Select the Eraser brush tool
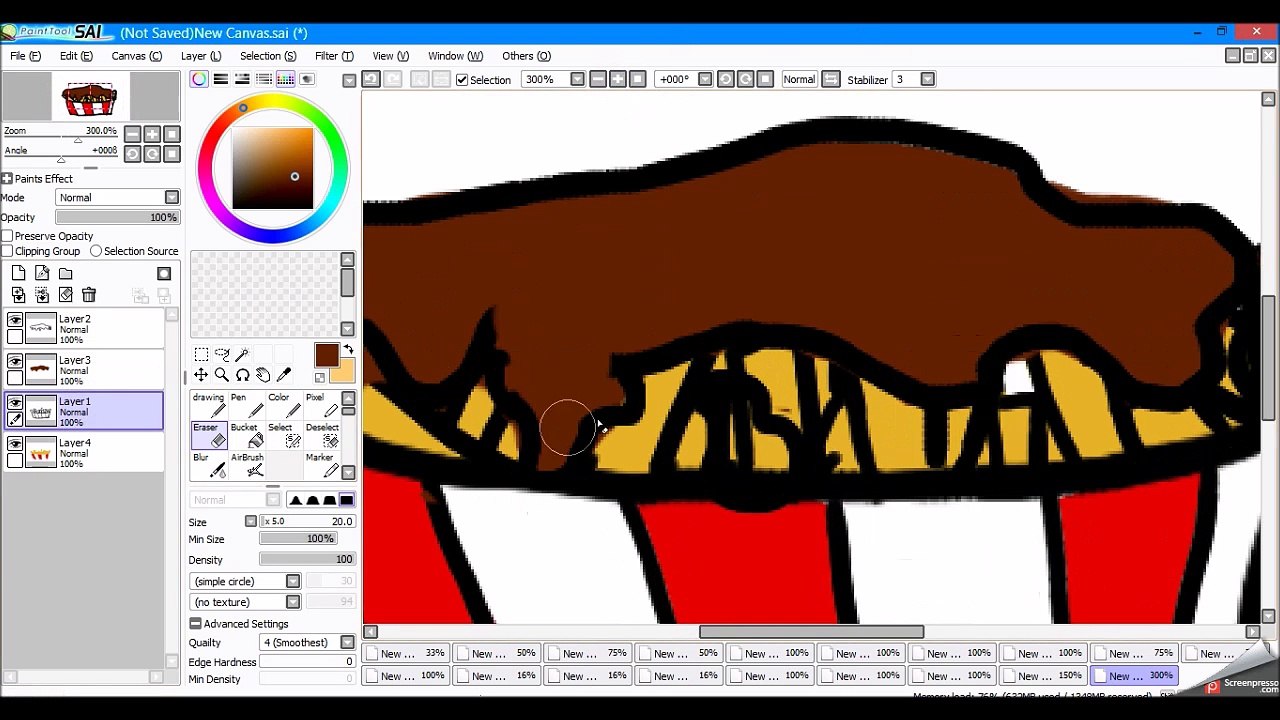 pos(209,435)
